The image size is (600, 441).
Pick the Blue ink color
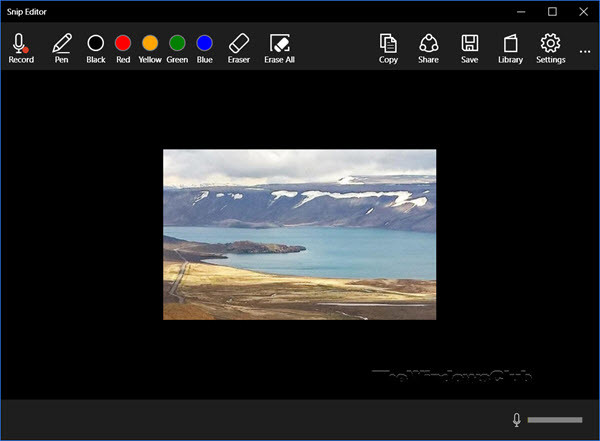[x=204, y=48]
